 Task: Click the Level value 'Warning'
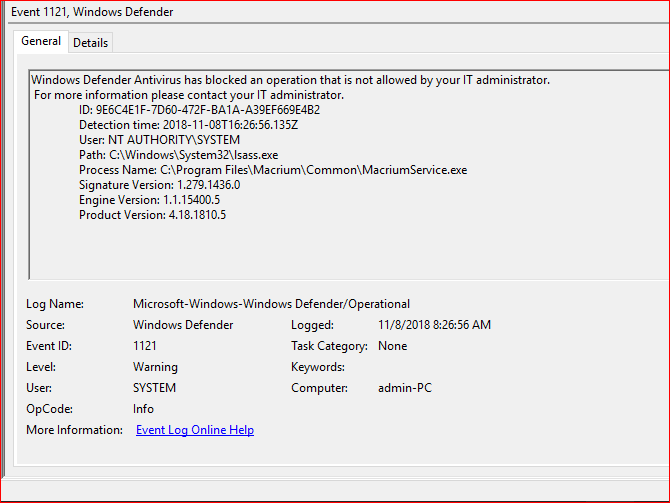155,367
